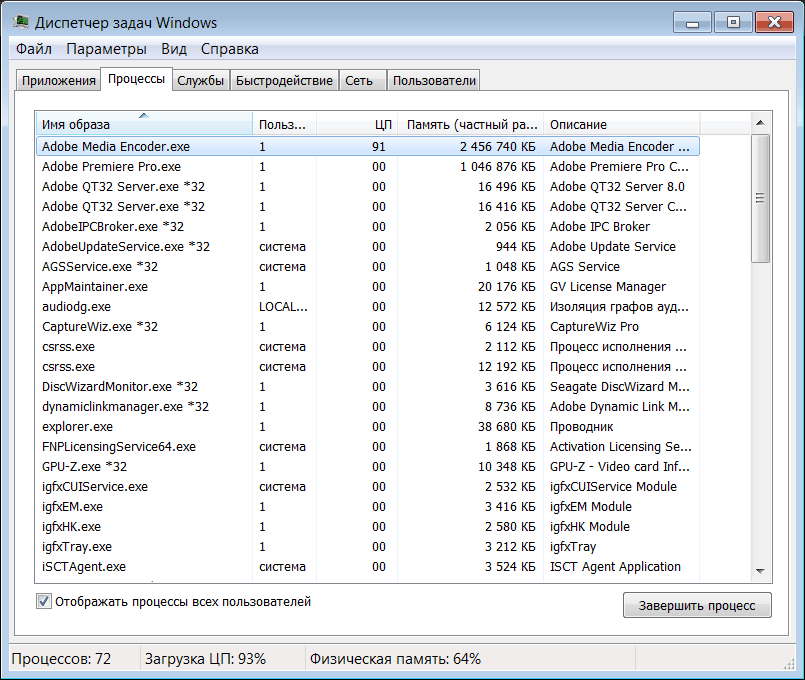Select the igfxHK.exe process
The image size is (805, 680).
368,527
